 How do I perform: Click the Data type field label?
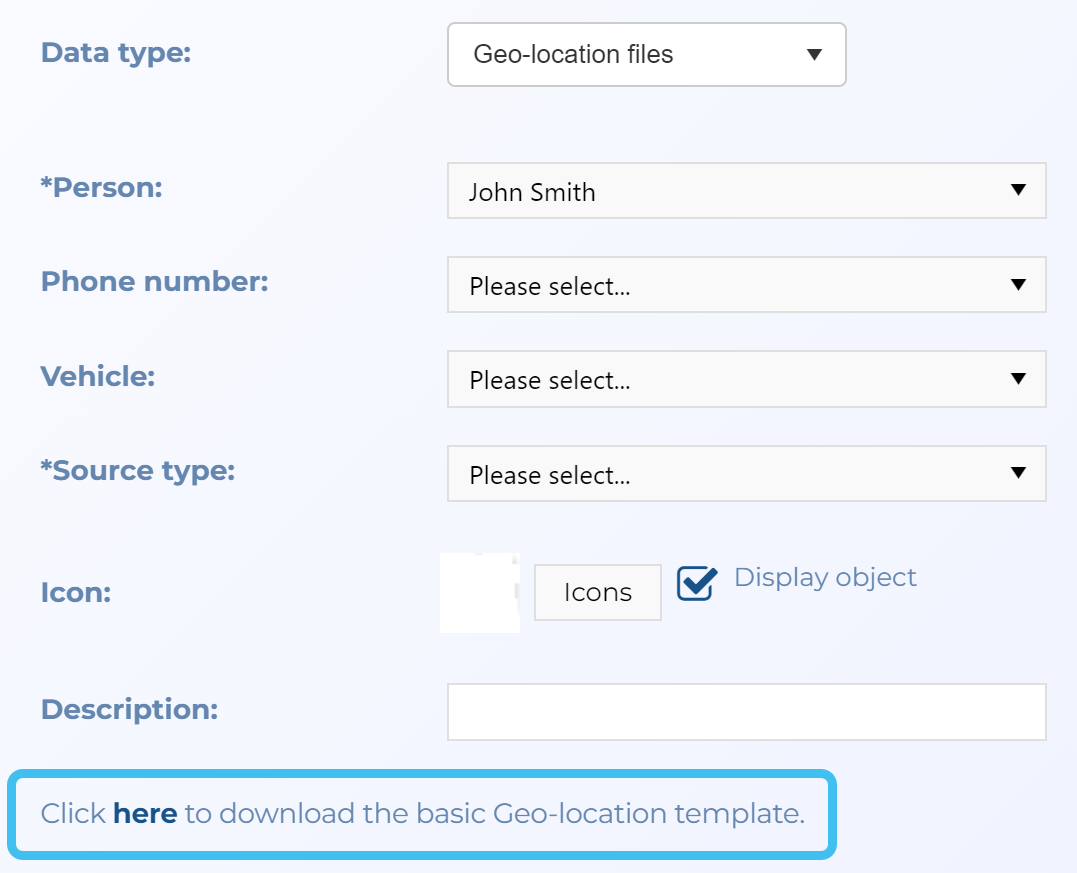(x=115, y=52)
